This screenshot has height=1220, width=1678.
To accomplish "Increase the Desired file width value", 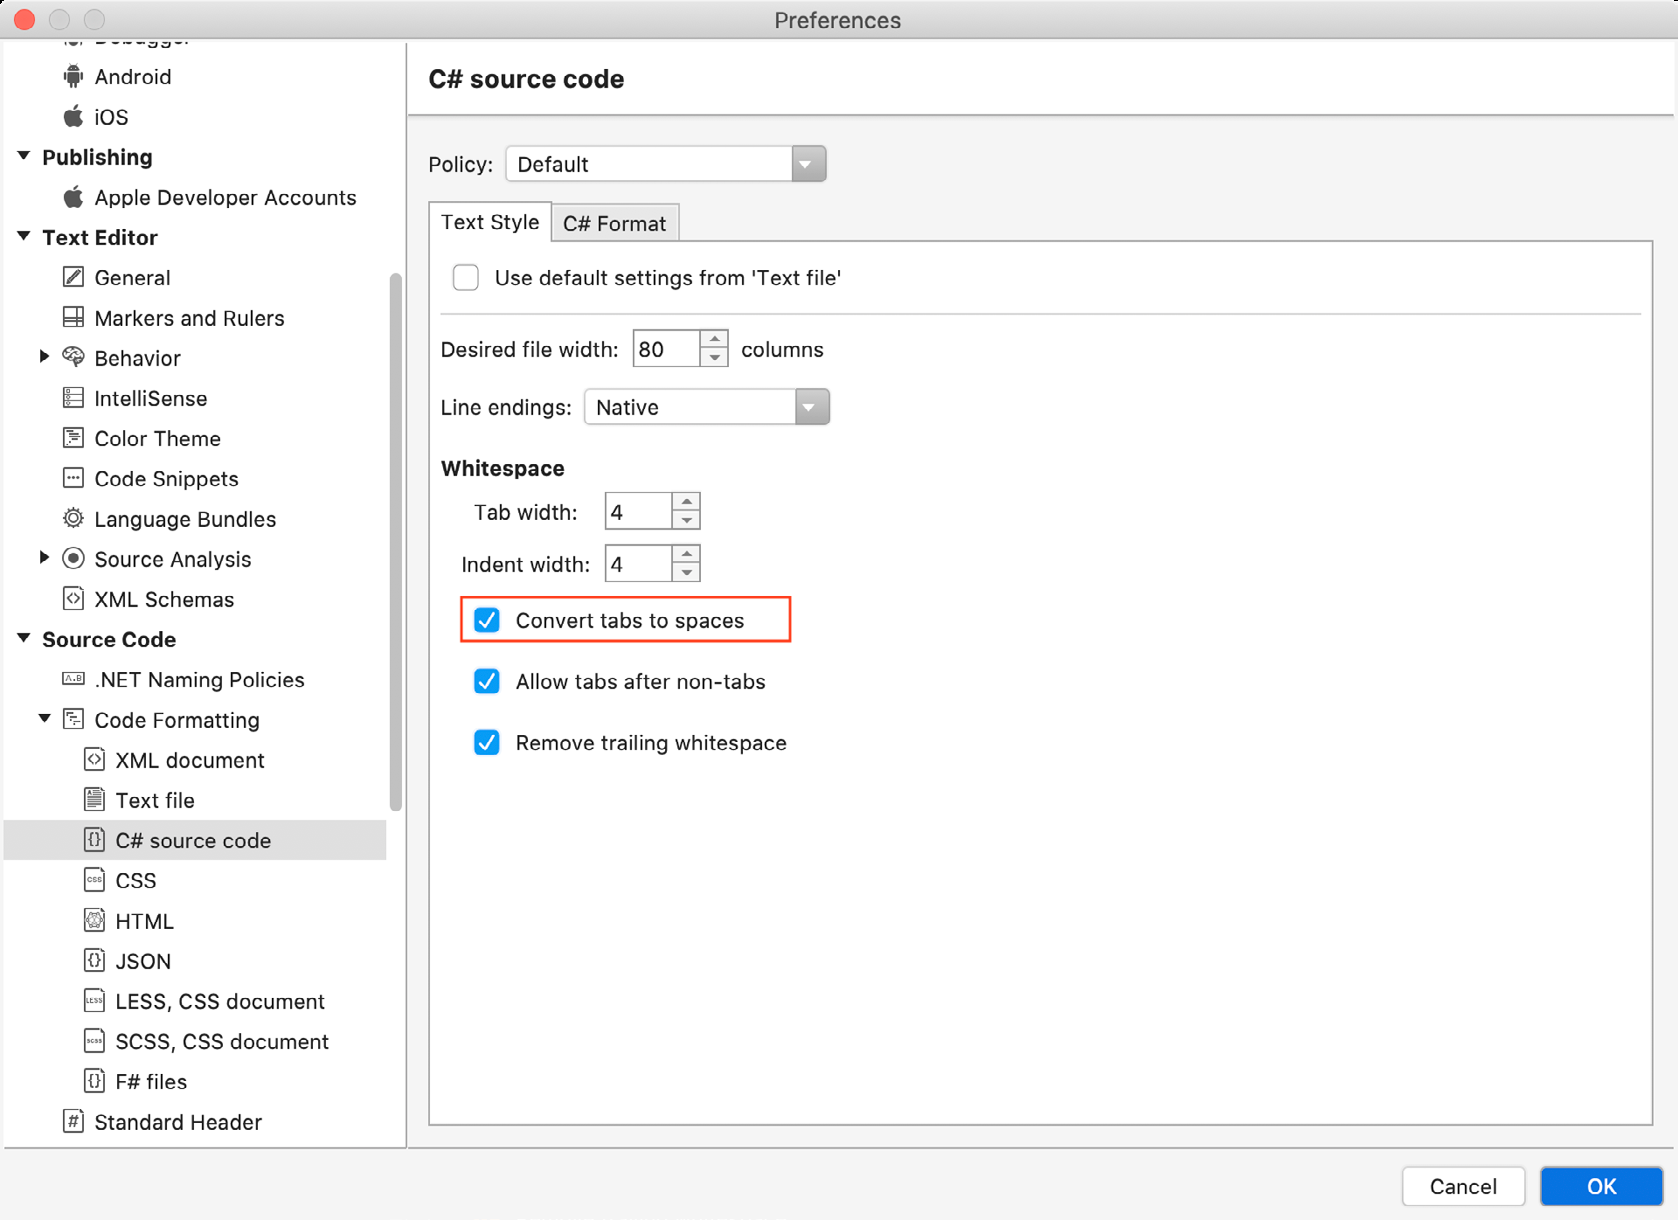I will (714, 340).
